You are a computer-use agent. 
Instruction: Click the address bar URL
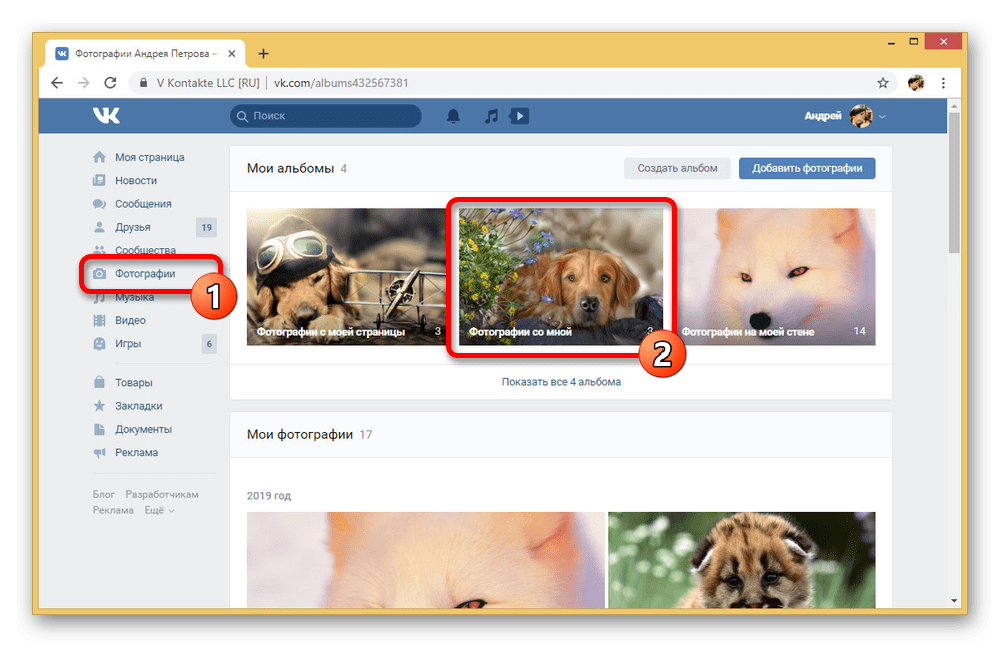[341, 83]
